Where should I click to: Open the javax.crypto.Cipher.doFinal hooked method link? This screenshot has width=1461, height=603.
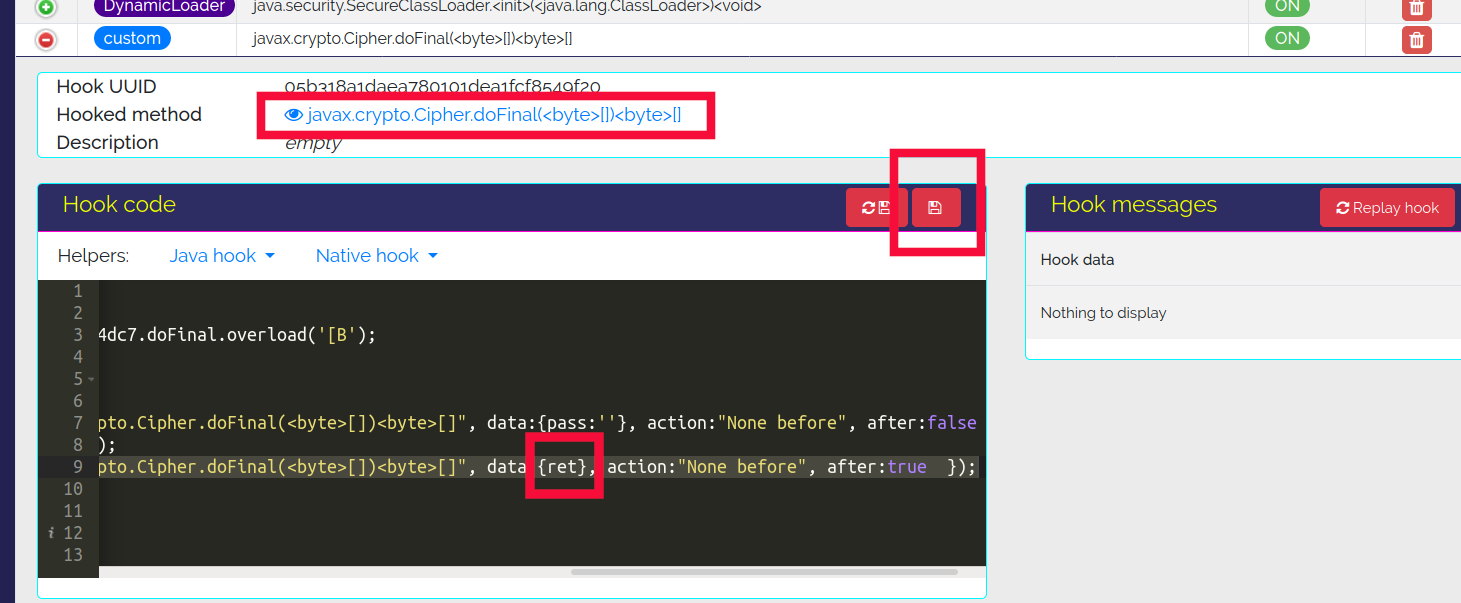coord(494,115)
